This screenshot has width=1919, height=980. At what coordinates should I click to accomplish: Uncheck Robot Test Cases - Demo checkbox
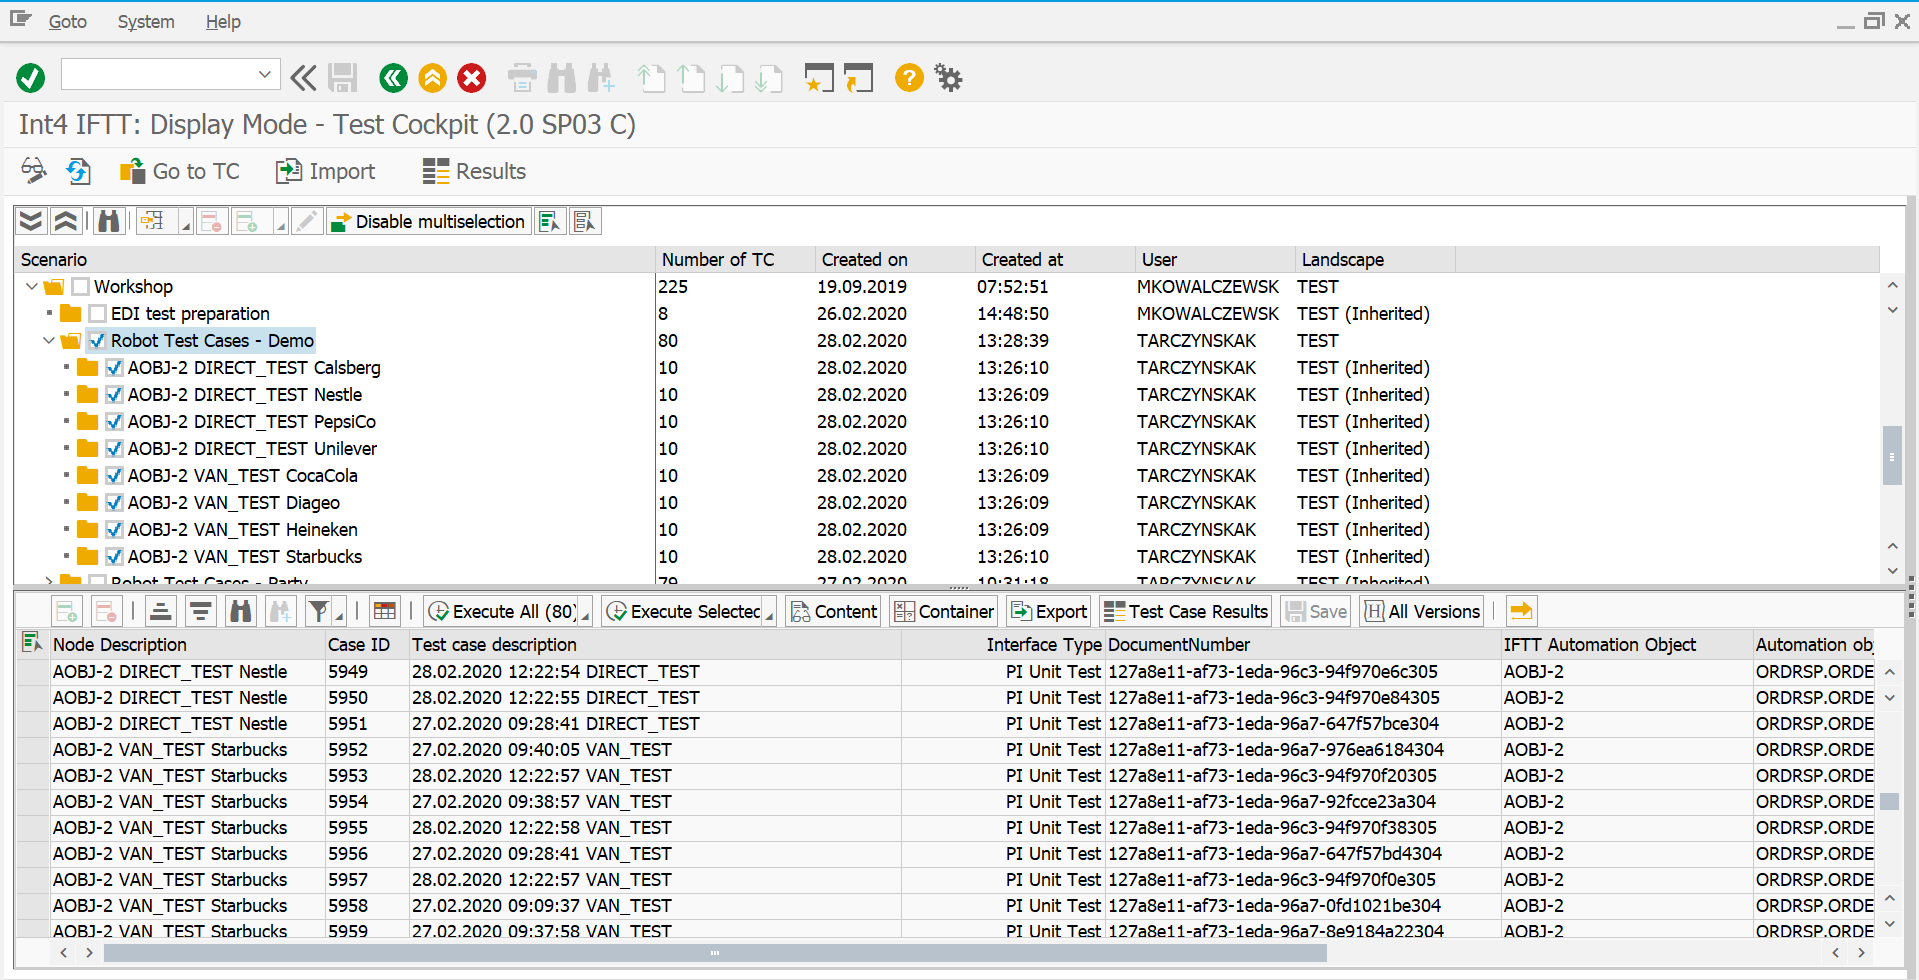point(97,341)
